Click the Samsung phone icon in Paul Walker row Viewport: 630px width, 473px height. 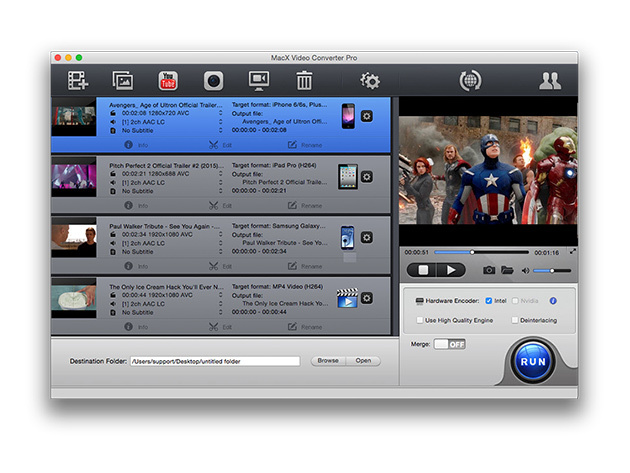pos(348,238)
